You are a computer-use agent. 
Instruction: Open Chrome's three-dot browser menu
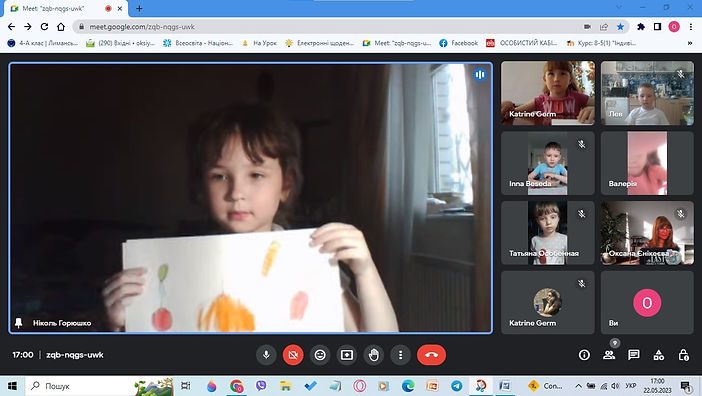click(691, 27)
